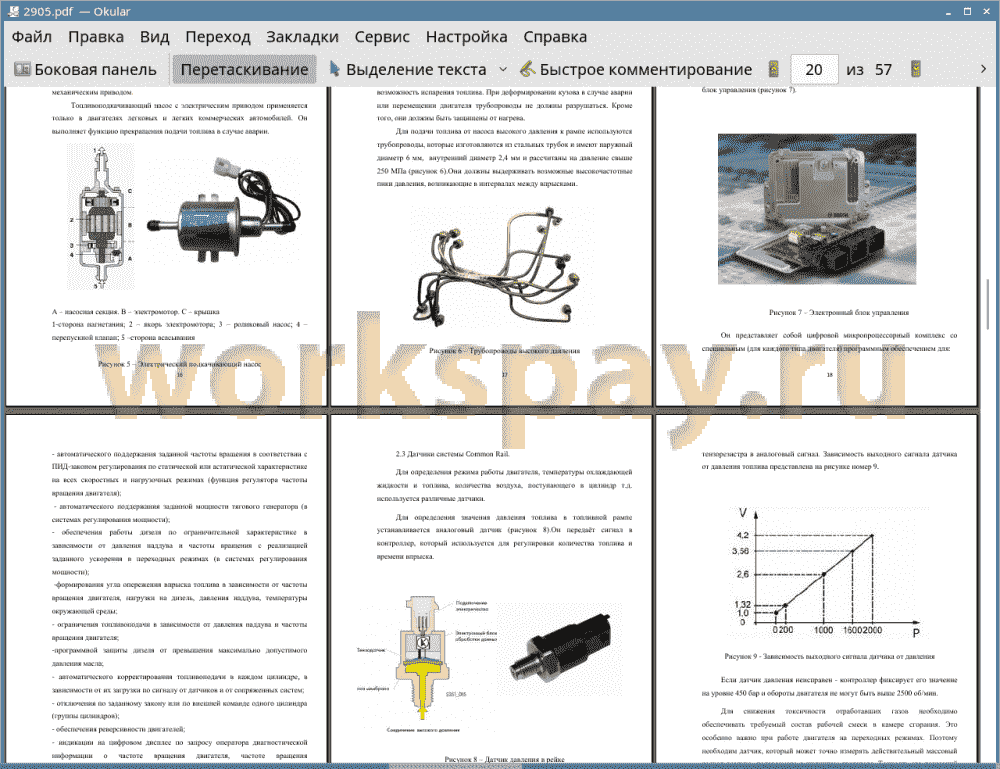
Task: Open the Справка menu
Action: tap(555, 37)
